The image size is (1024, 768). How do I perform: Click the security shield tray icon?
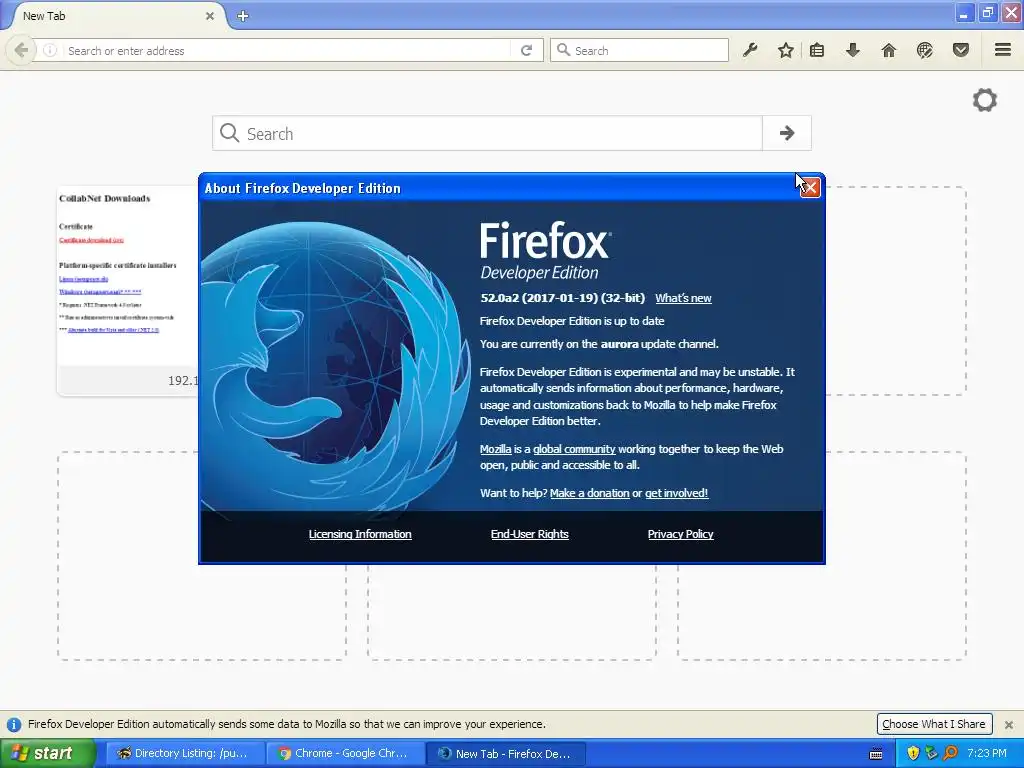click(913, 753)
